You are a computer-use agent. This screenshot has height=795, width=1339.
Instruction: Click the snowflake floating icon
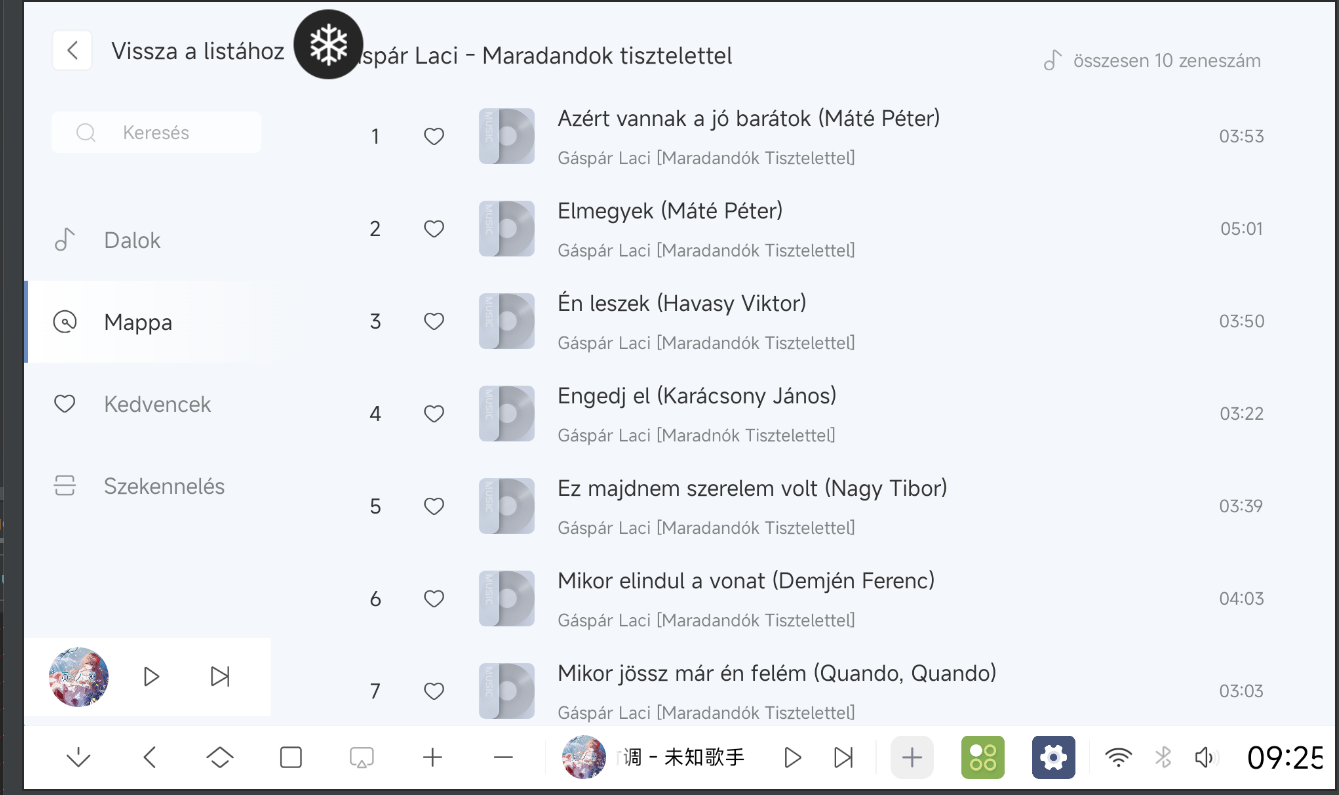328,44
